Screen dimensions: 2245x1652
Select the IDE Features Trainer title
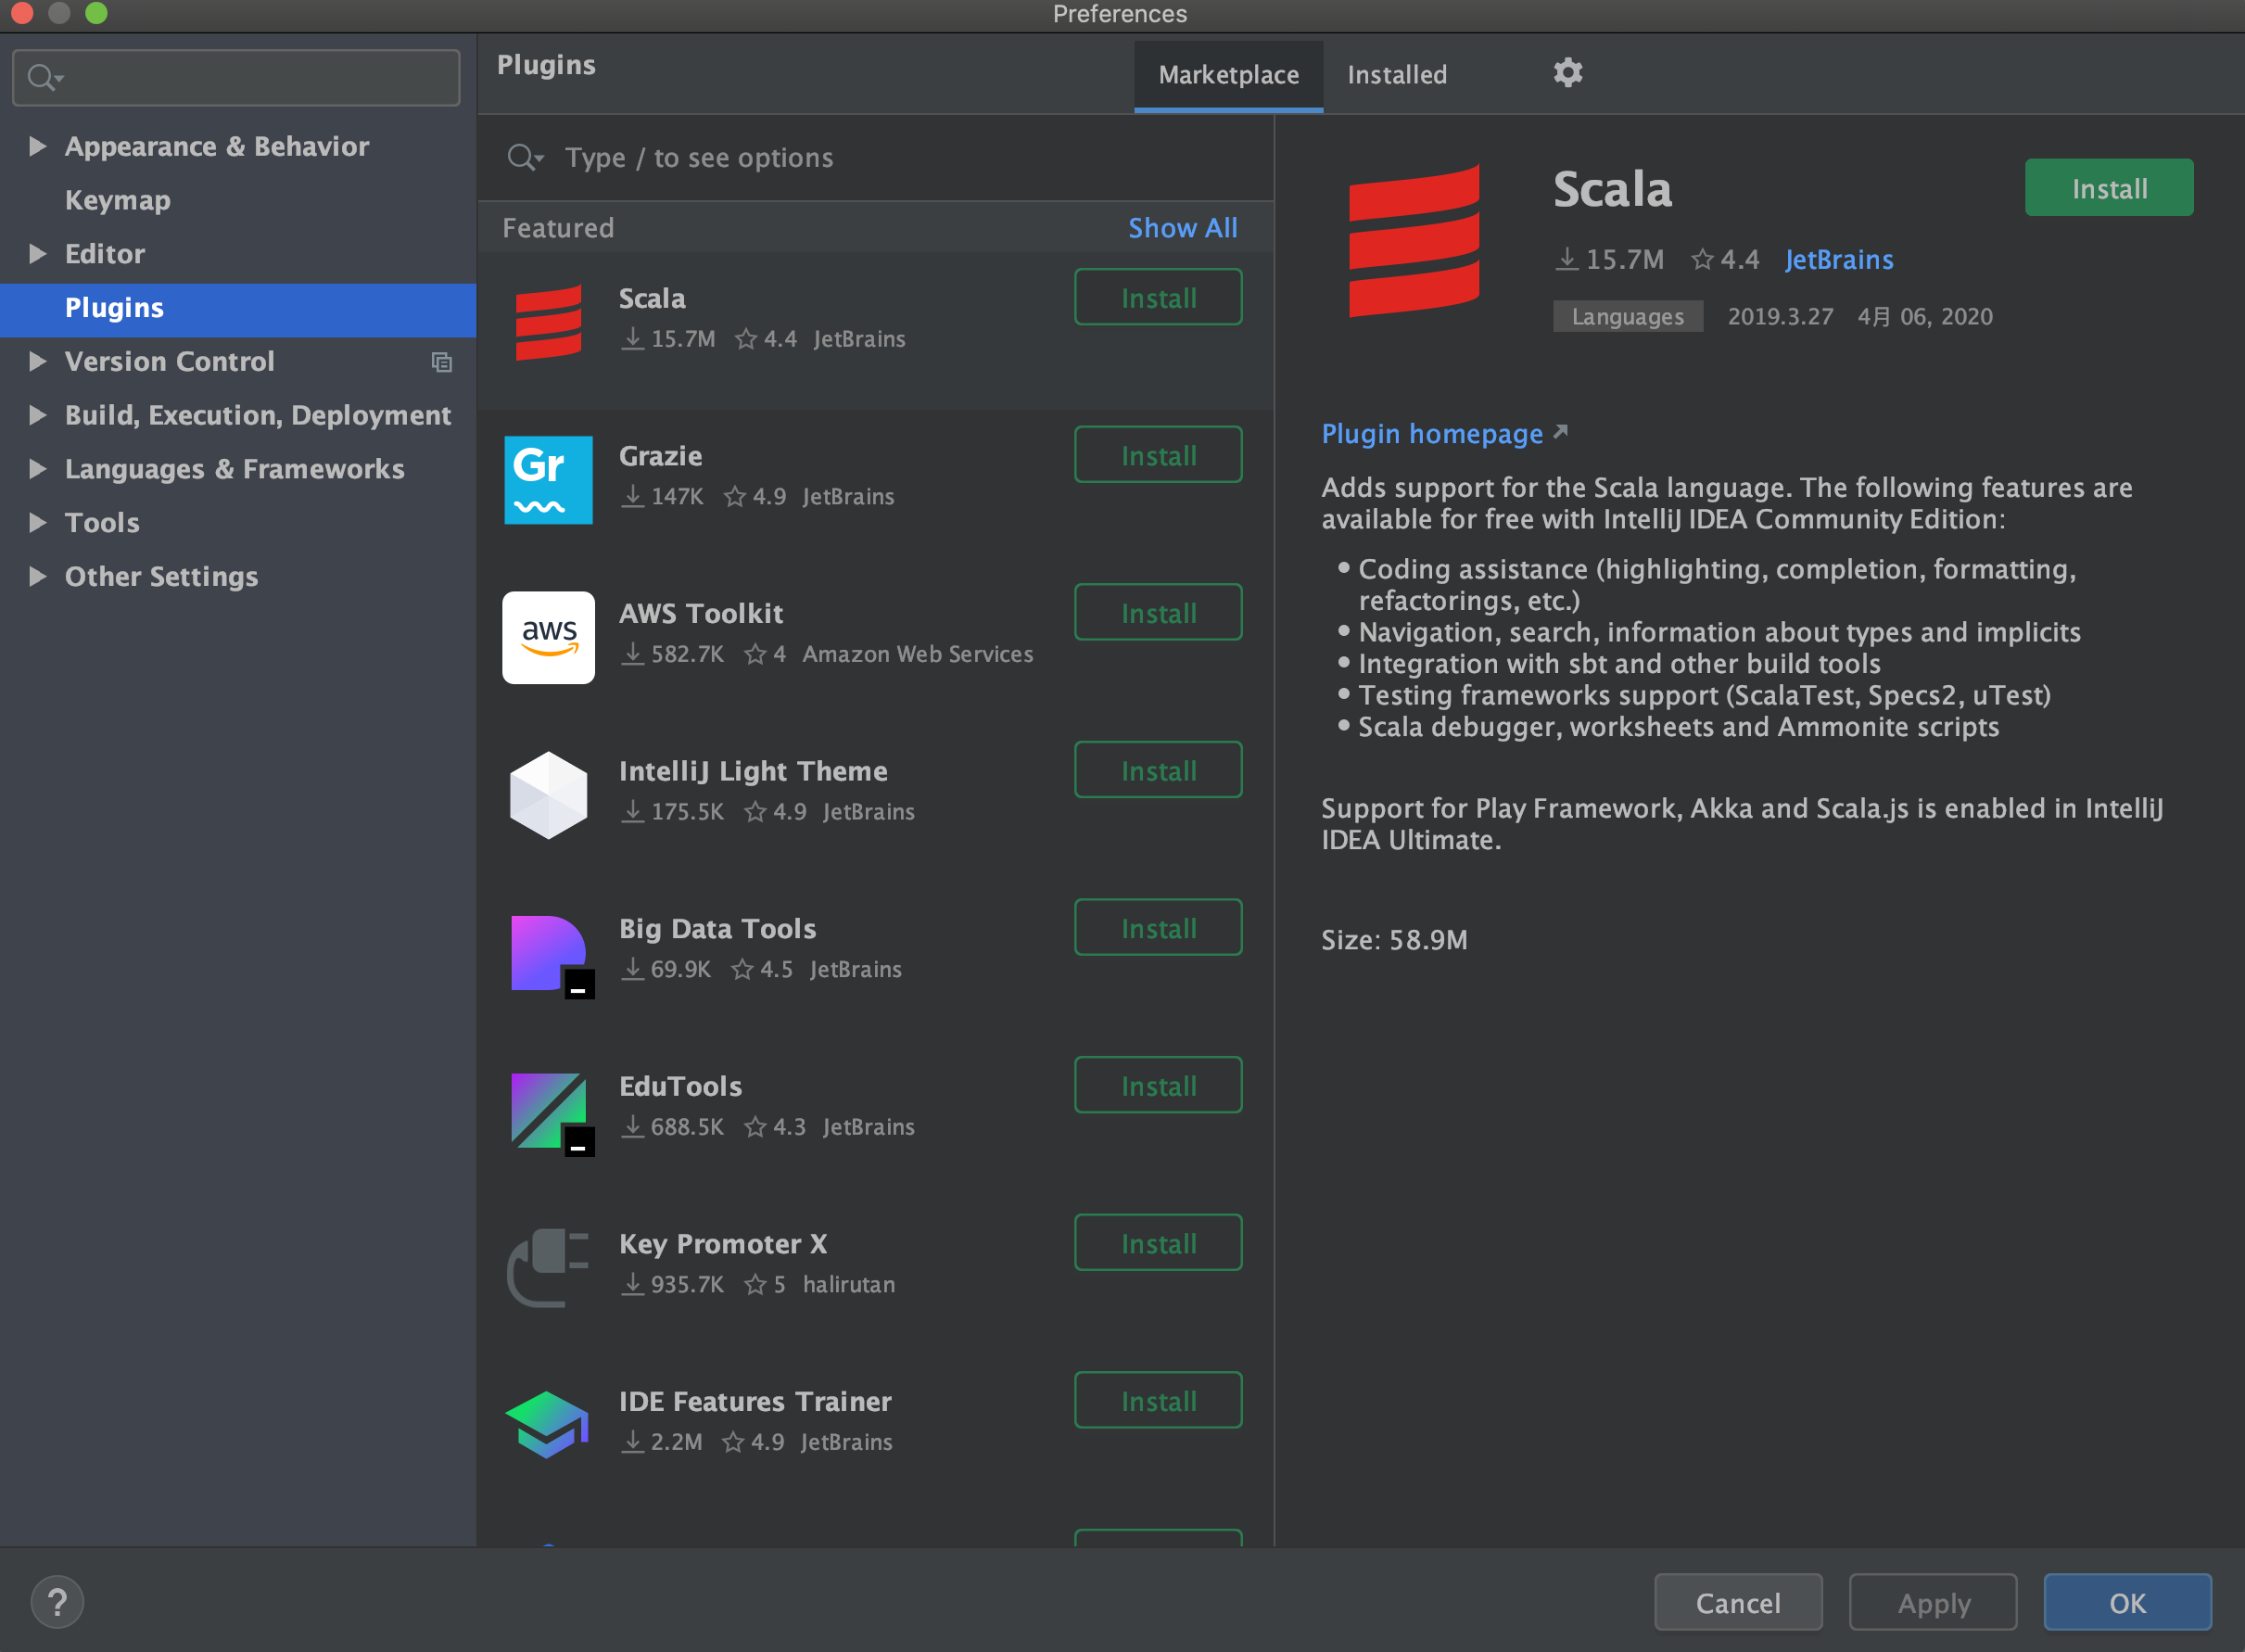click(755, 1401)
